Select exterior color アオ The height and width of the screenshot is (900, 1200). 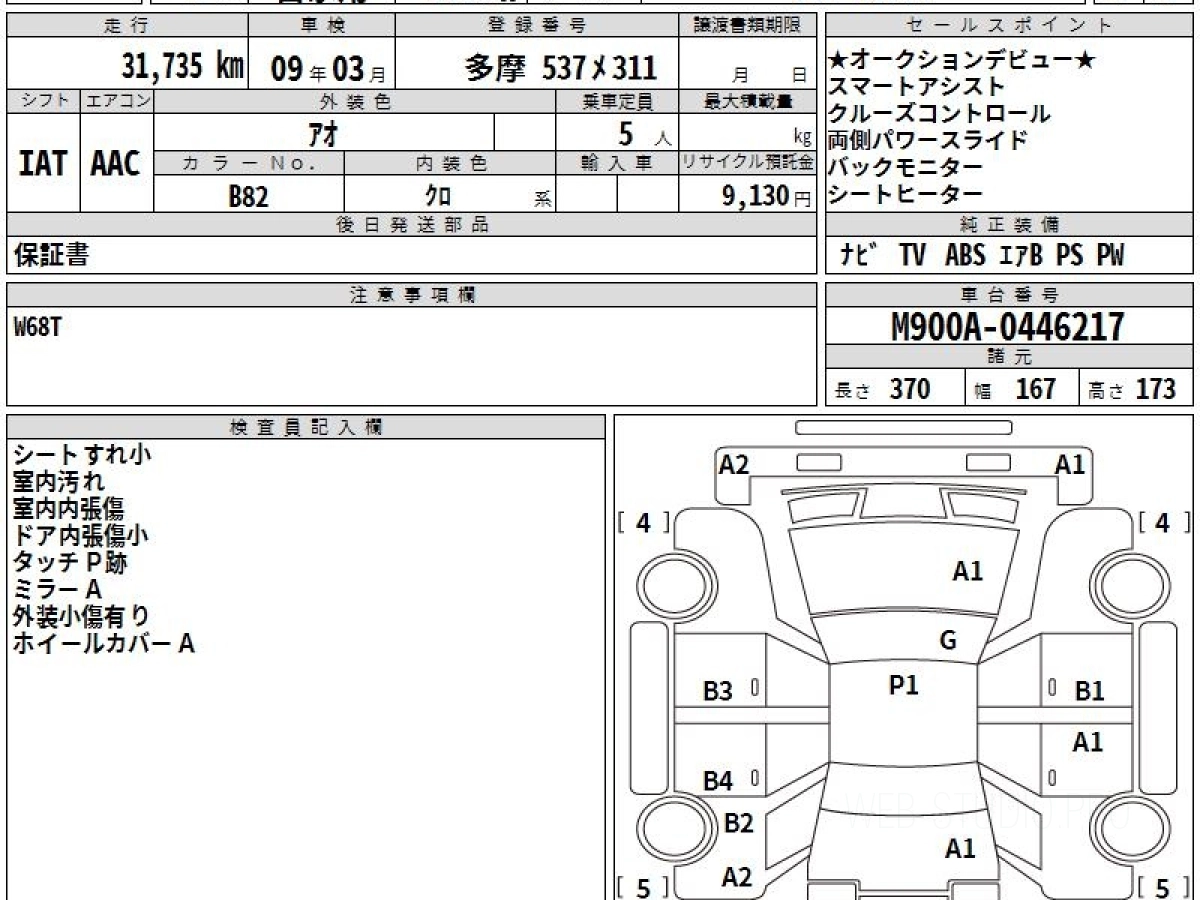[x=323, y=133]
